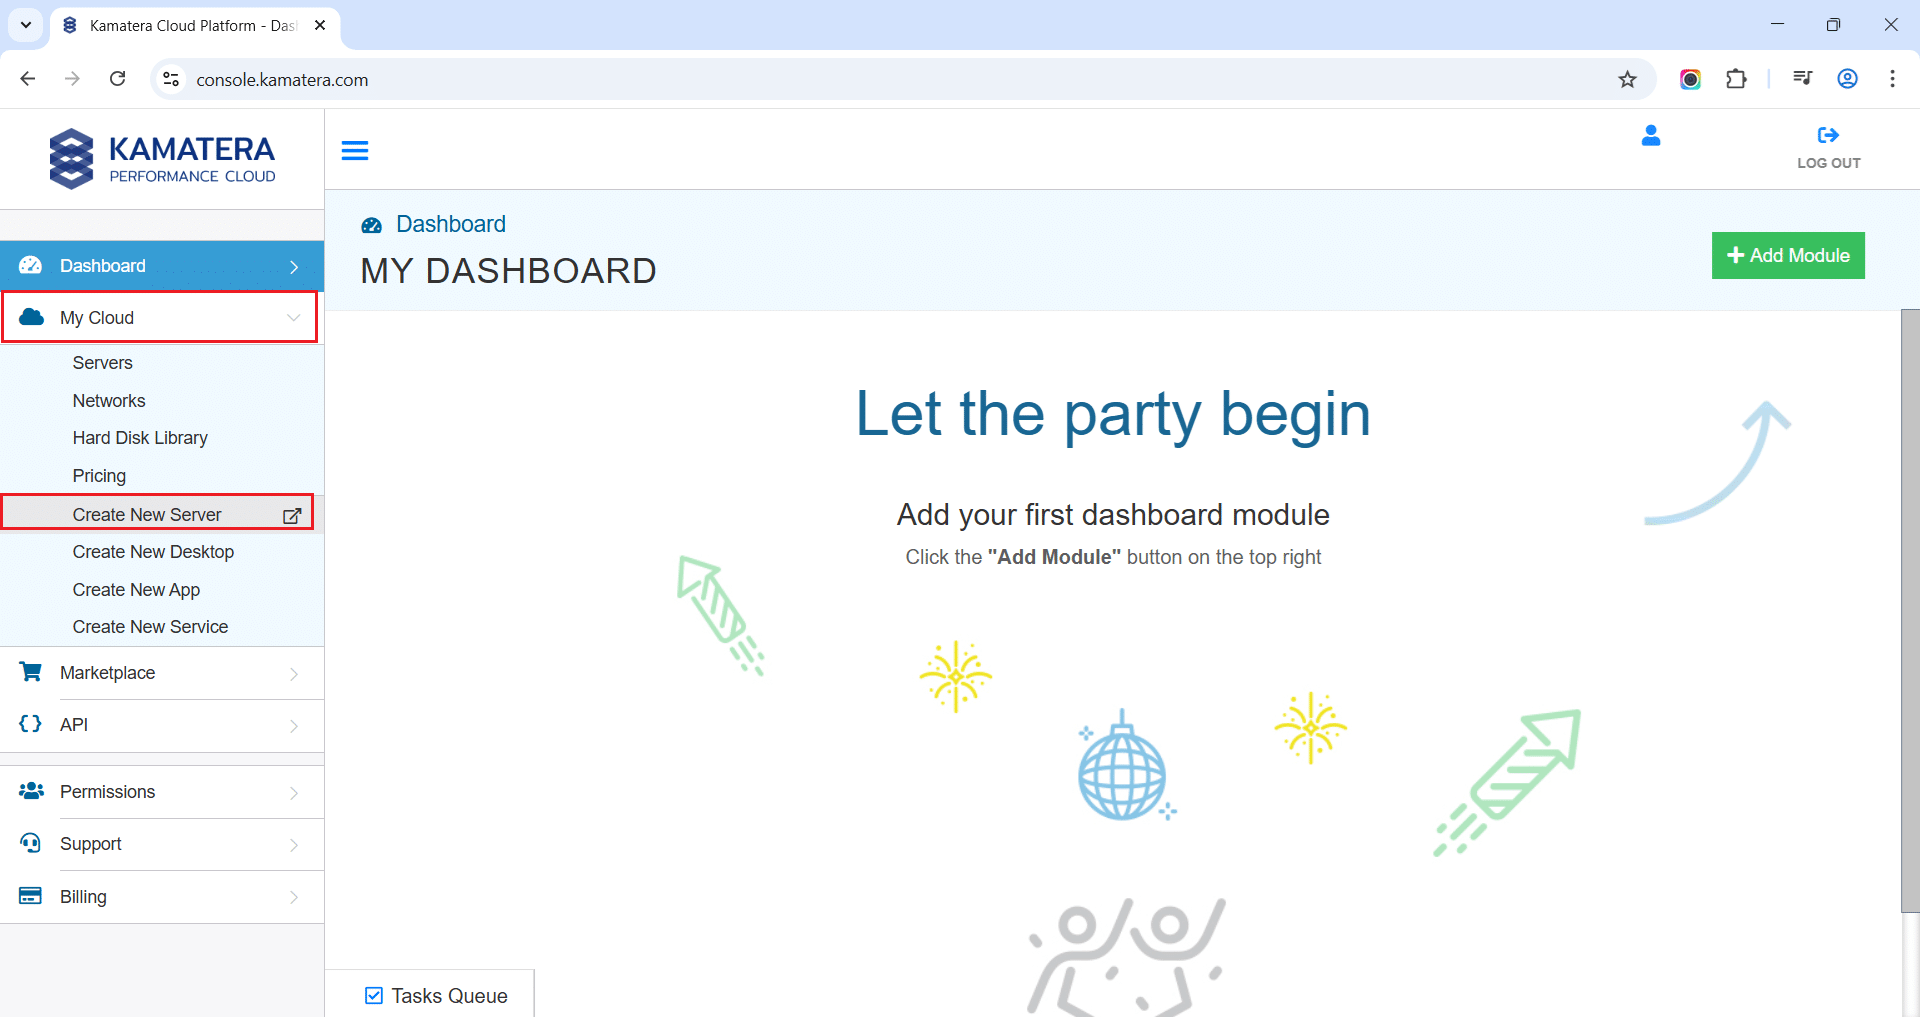1920x1017 pixels.
Task: Click the page's vertical scrollbar
Action: tap(1909, 610)
